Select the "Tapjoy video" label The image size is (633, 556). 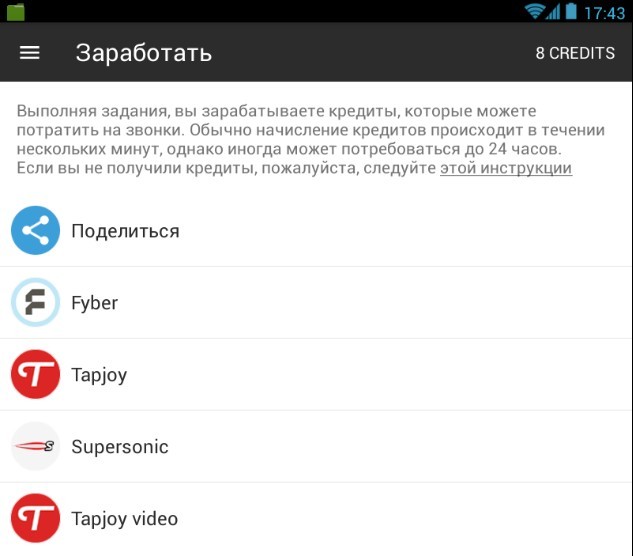click(125, 519)
